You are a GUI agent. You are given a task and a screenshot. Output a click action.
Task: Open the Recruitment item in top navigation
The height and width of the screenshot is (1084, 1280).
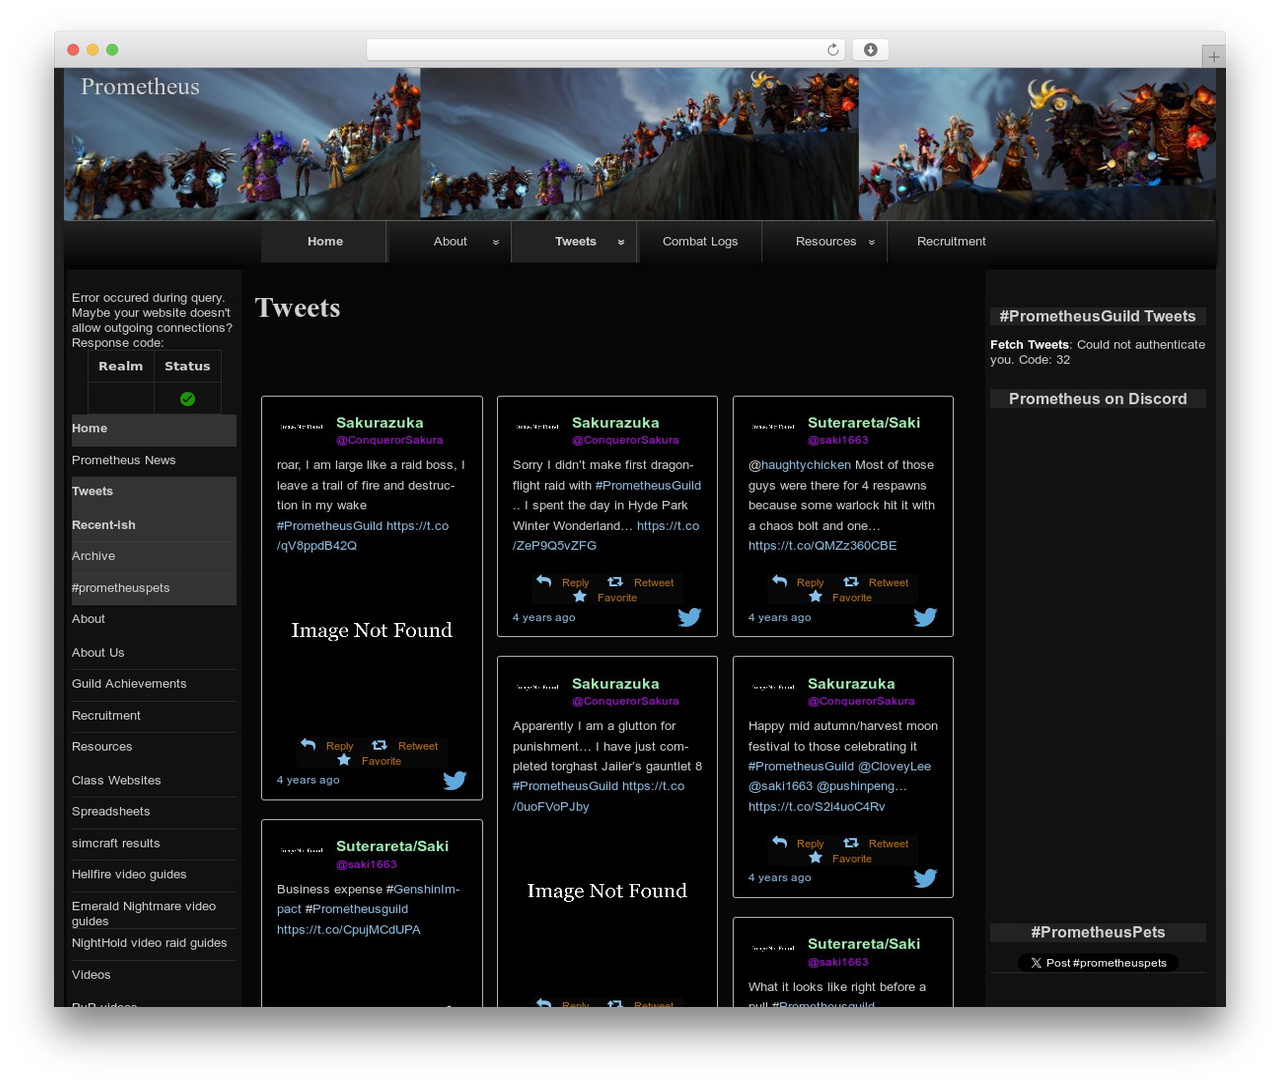[x=951, y=242]
